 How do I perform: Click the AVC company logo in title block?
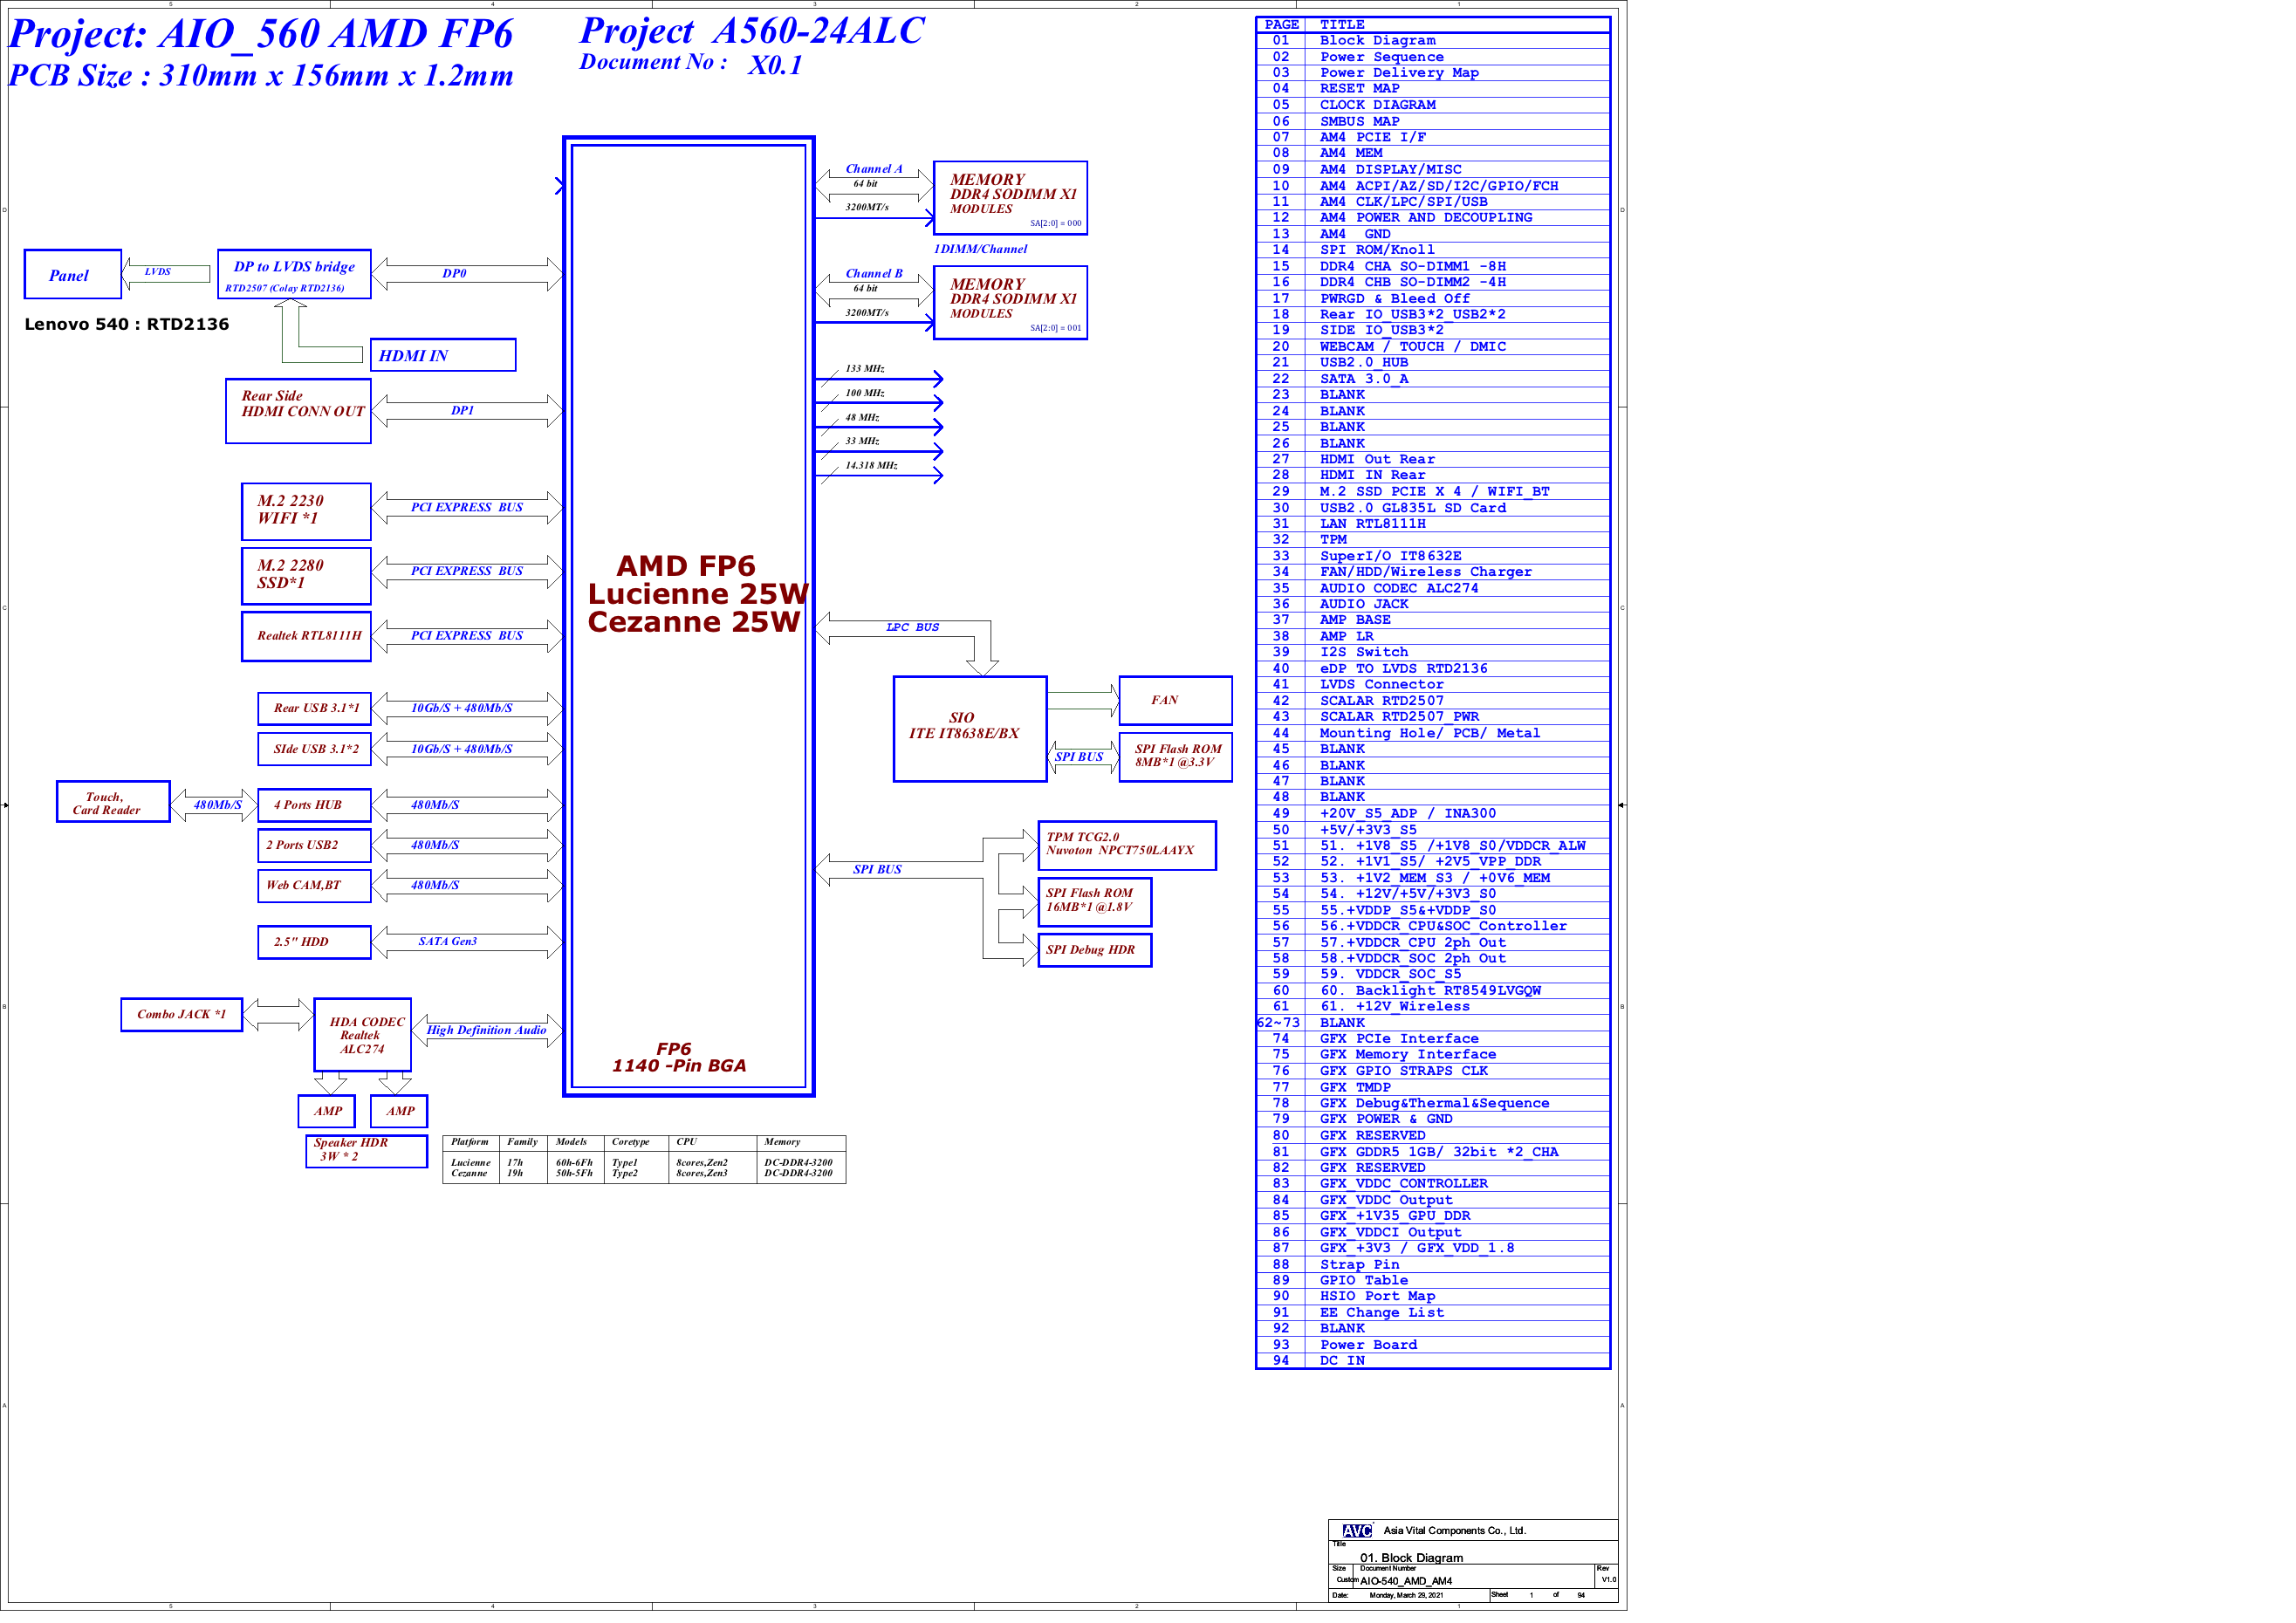click(1356, 1531)
